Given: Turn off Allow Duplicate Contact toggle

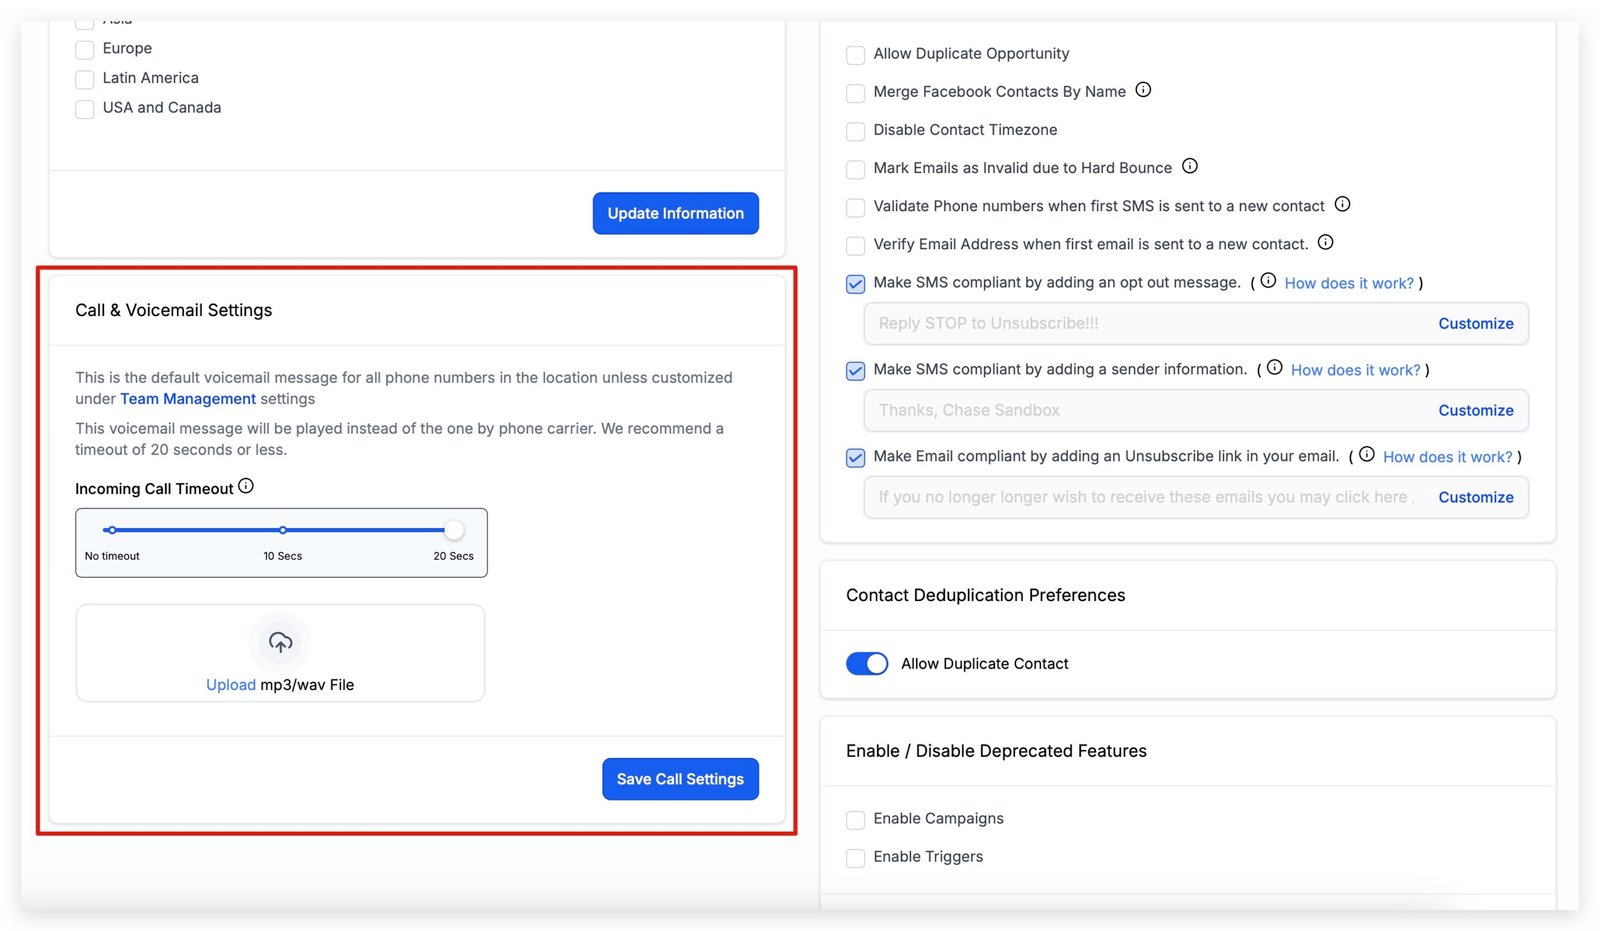Looking at the screenshot, I should (x=867, y=663).
